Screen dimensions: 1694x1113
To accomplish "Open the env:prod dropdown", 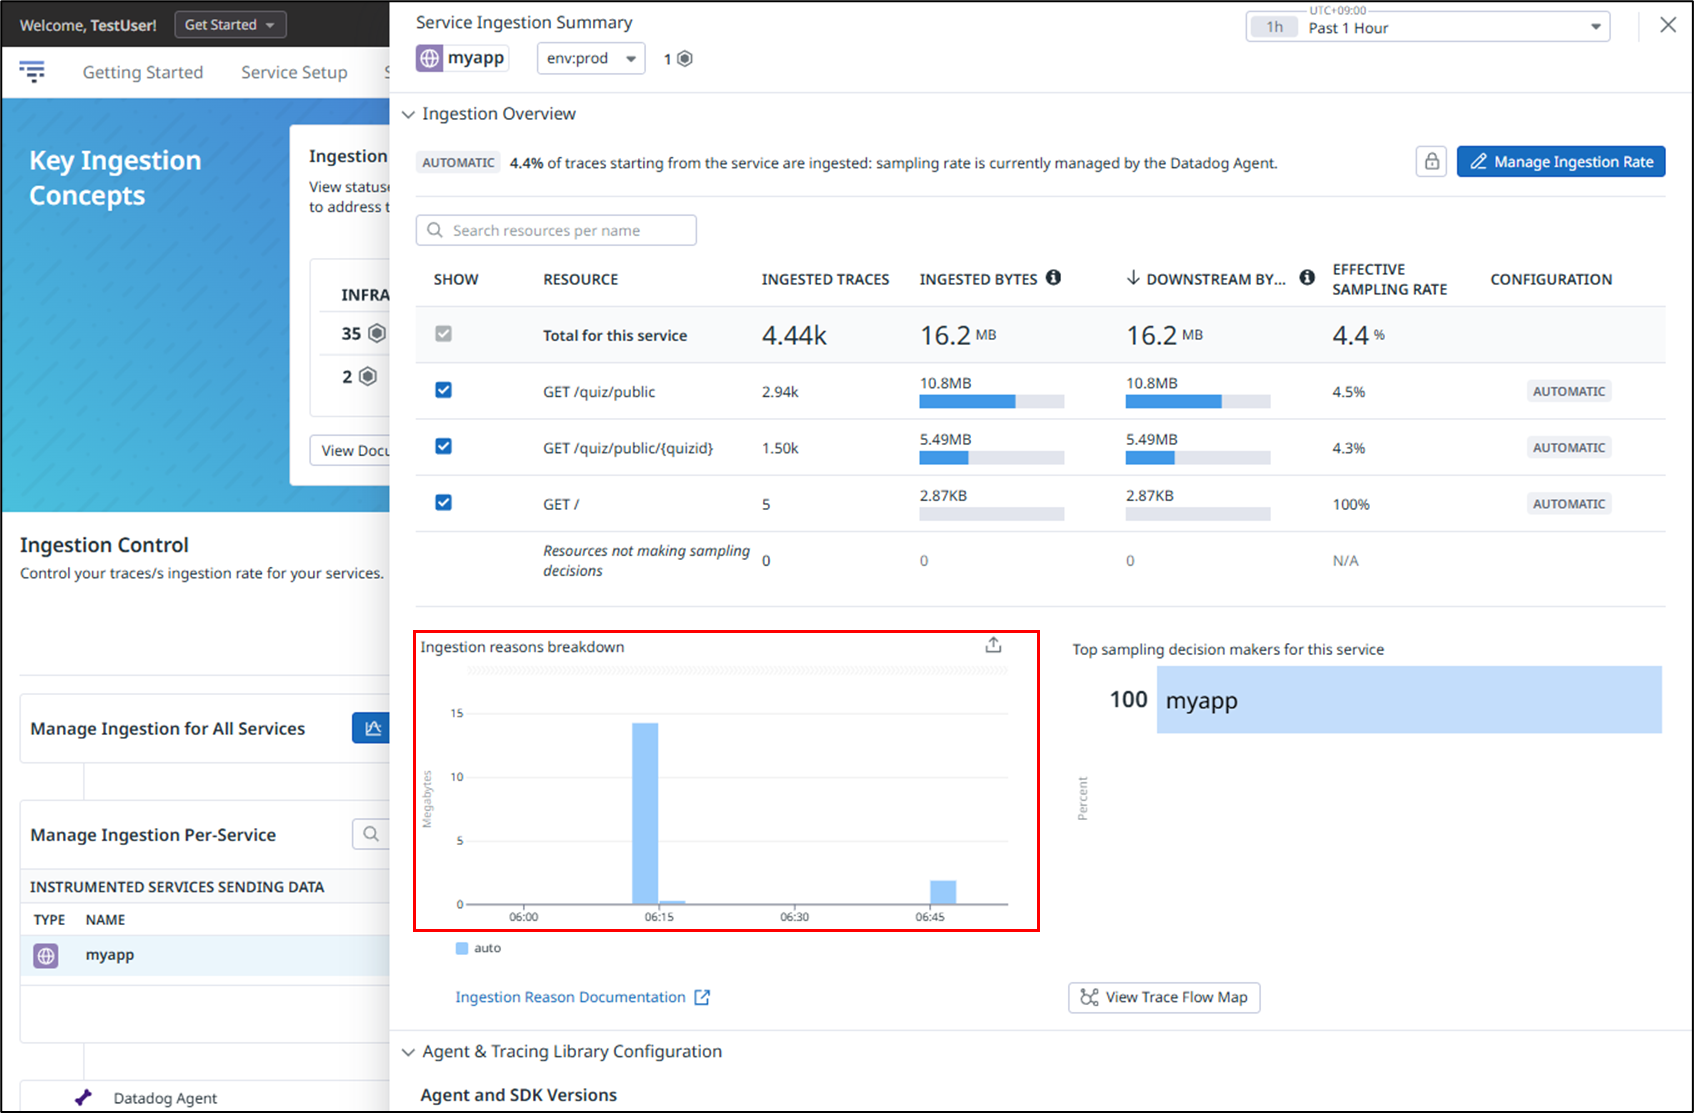I will coord(591,59).
